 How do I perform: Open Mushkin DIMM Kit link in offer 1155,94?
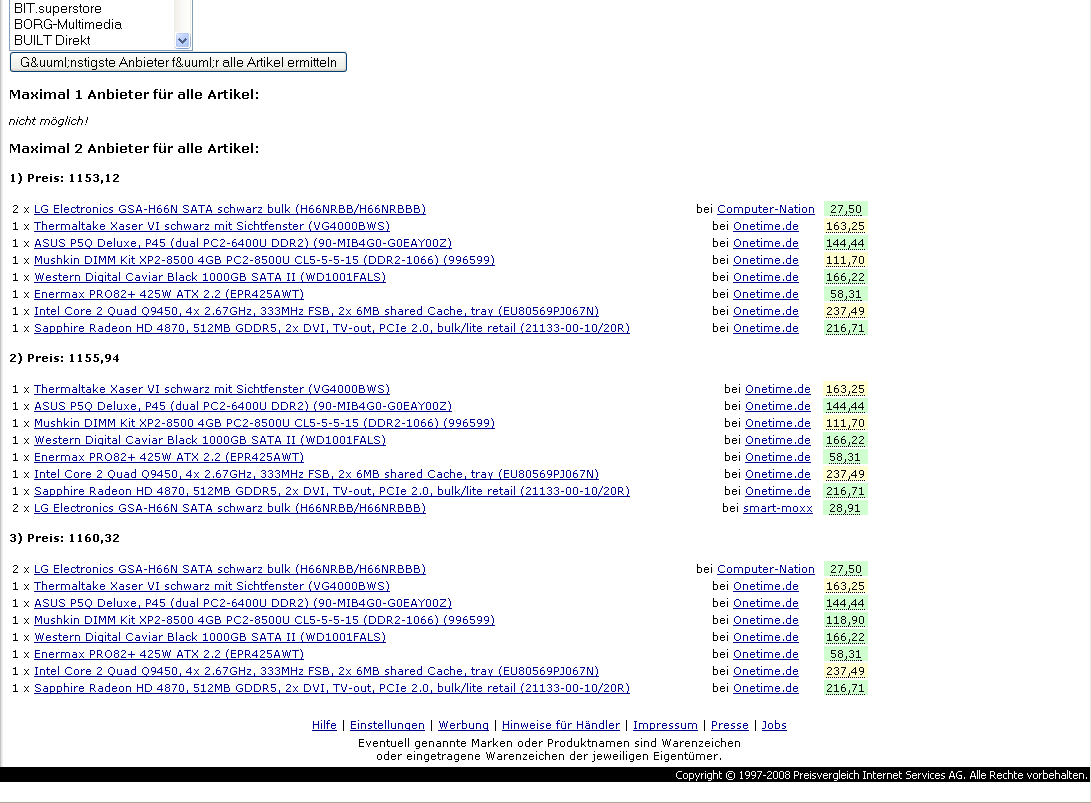point(264,423)
